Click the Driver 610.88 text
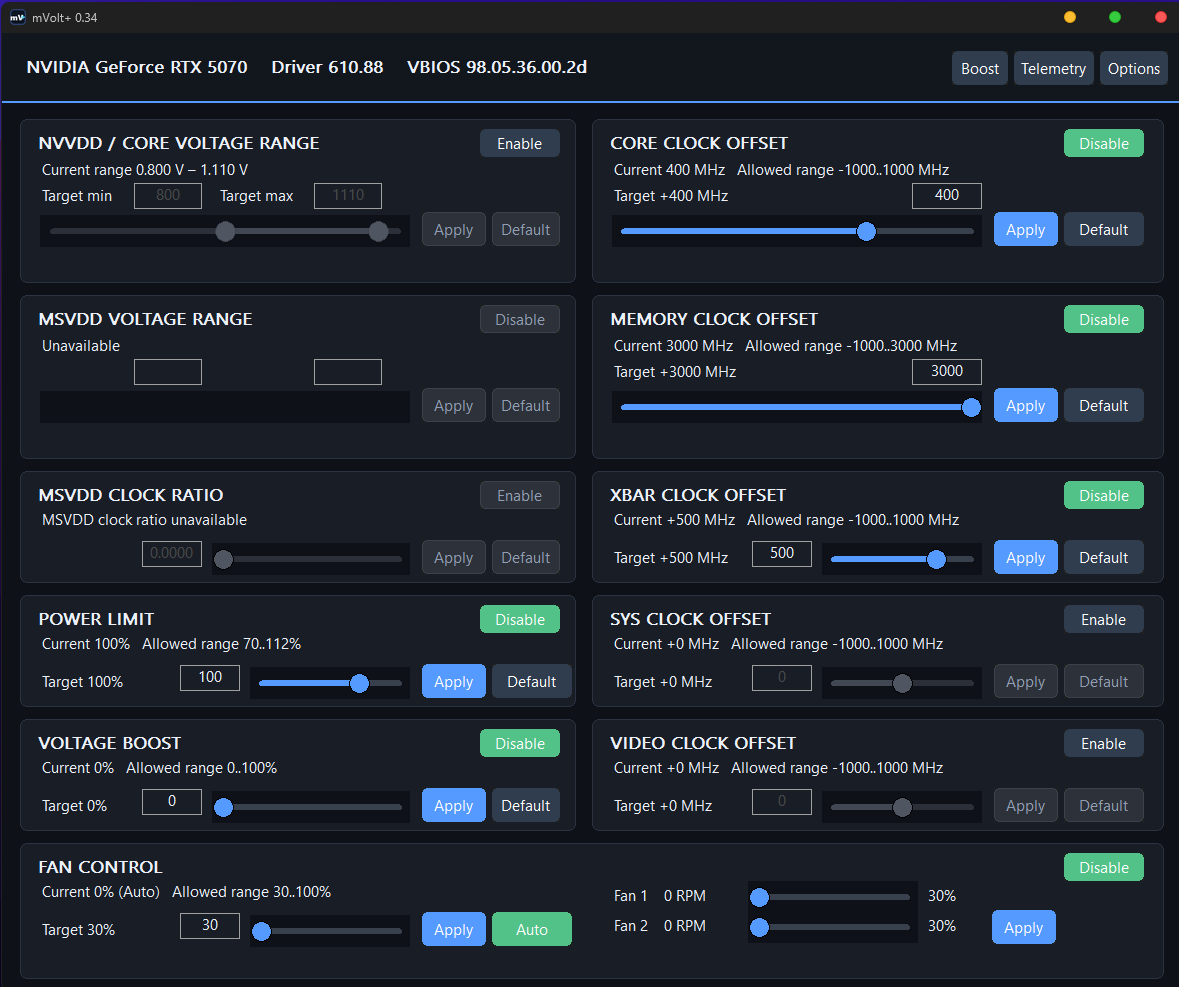This screenshot has width=1179, height=987. (327, 67)
